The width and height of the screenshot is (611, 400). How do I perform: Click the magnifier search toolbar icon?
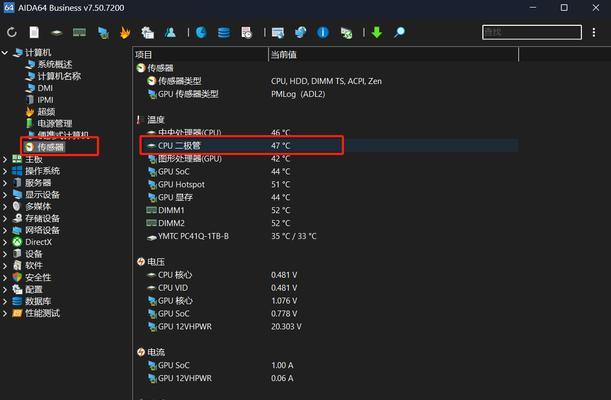tap(399, 32)
